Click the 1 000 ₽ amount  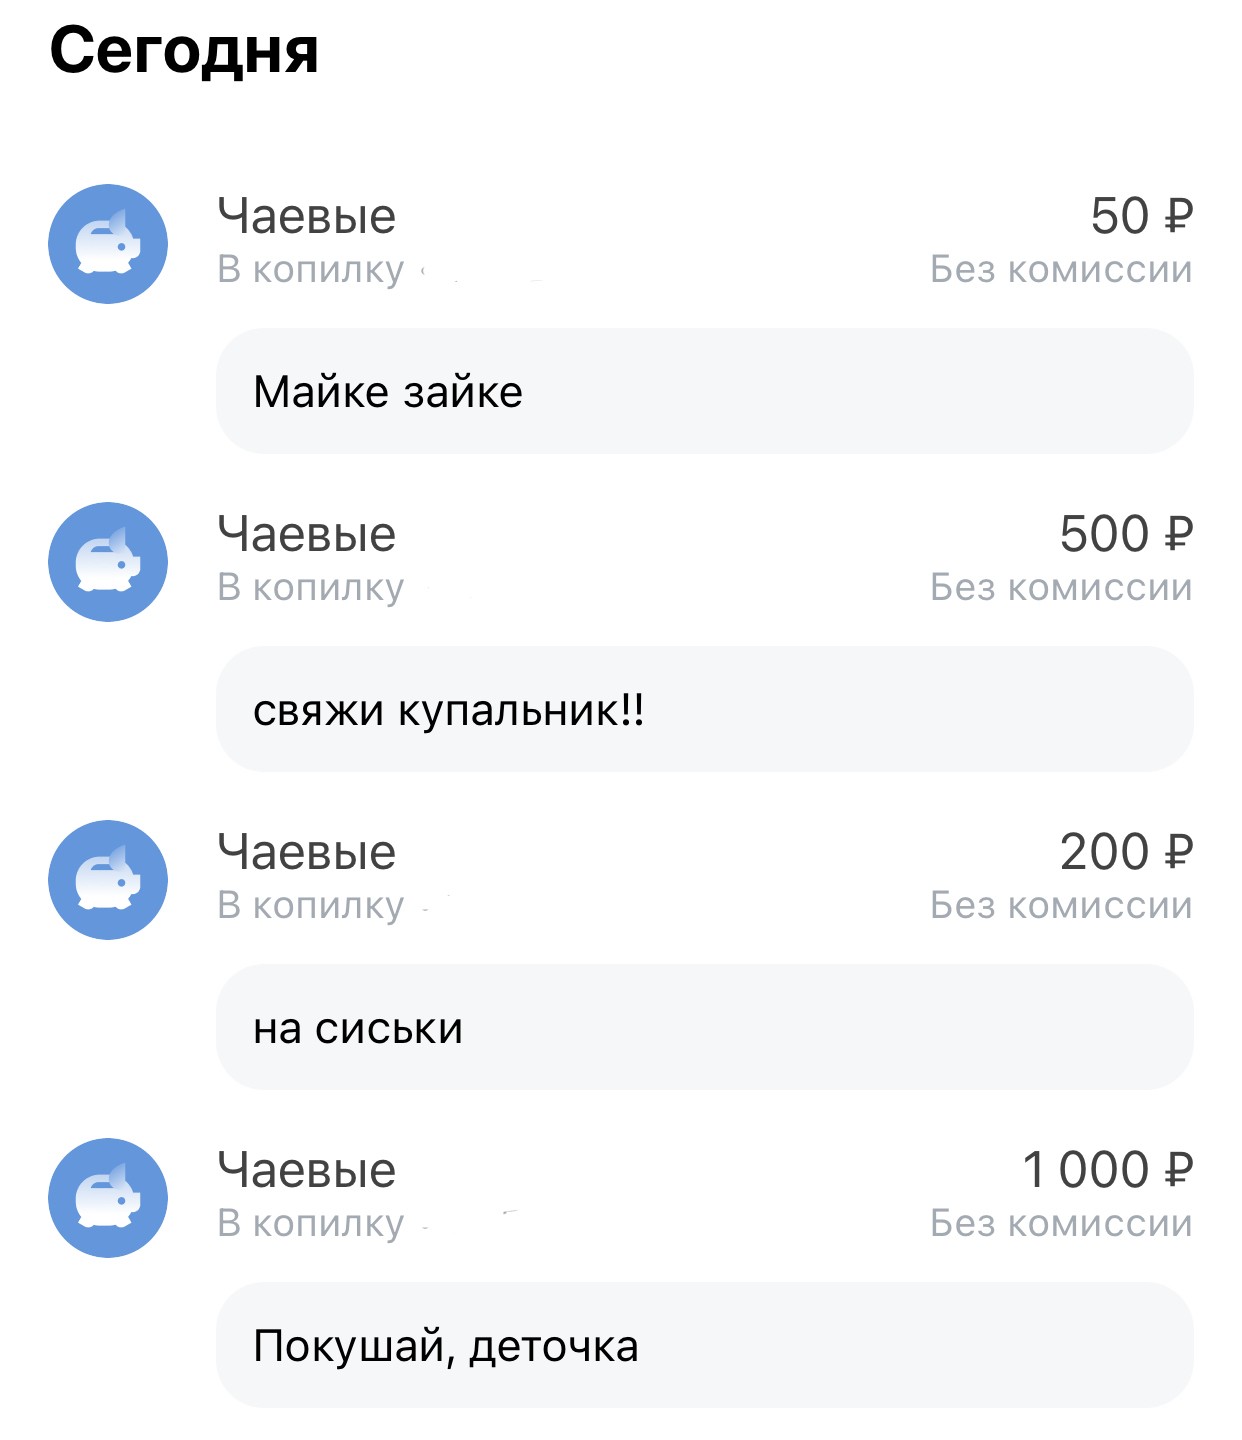(x=1107, y=1170)
